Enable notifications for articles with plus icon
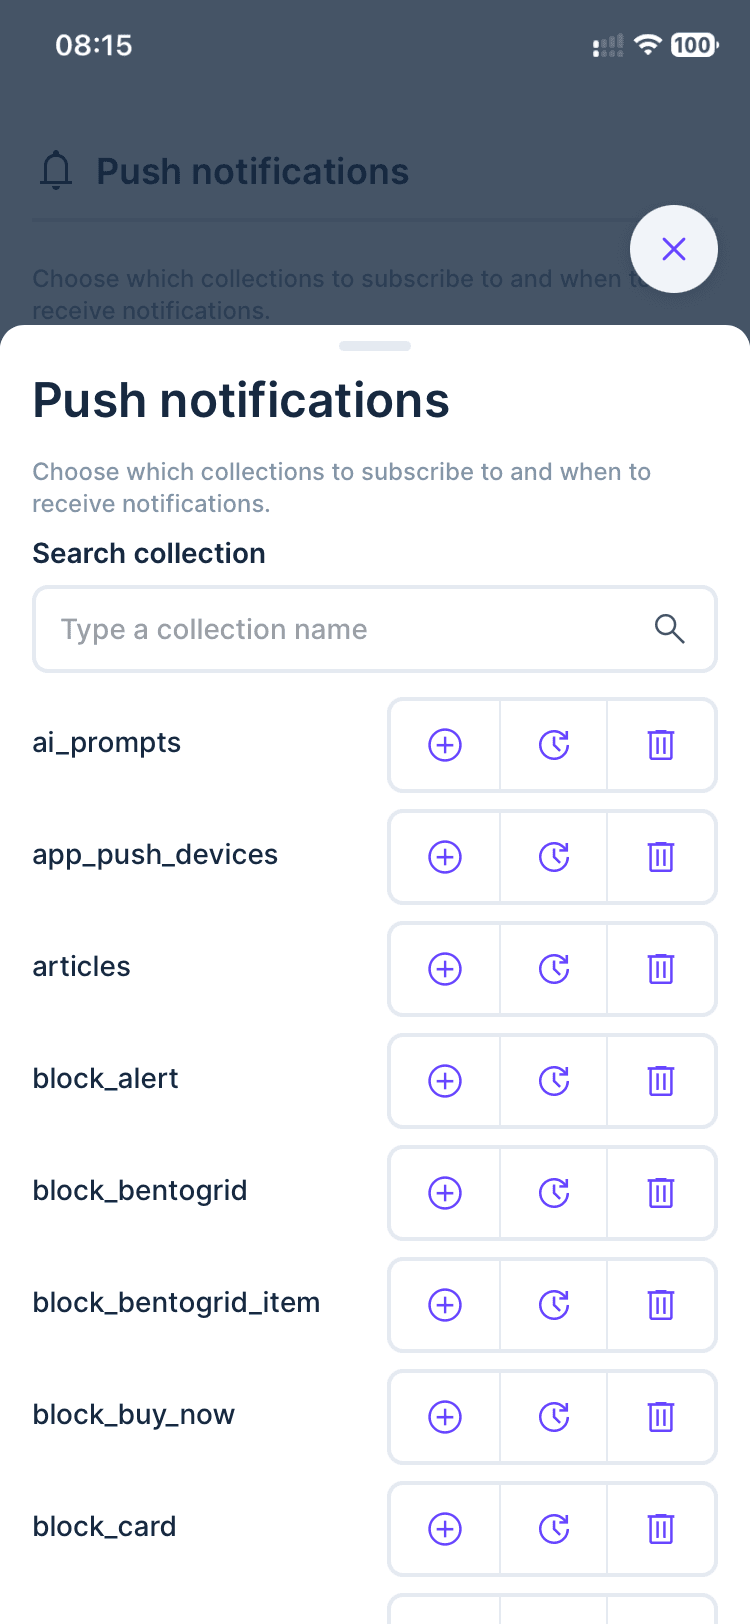The width and height of the screenshot is (750, 1624). click(445, 969)
